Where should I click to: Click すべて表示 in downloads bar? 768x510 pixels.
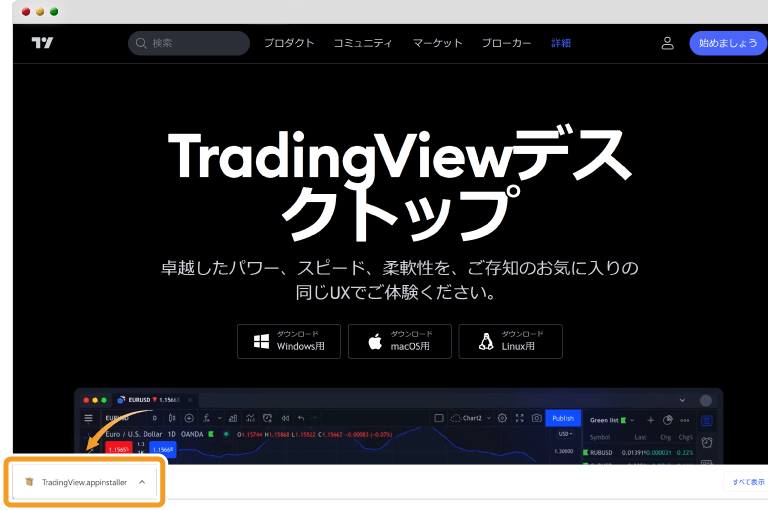pos(748,482)
